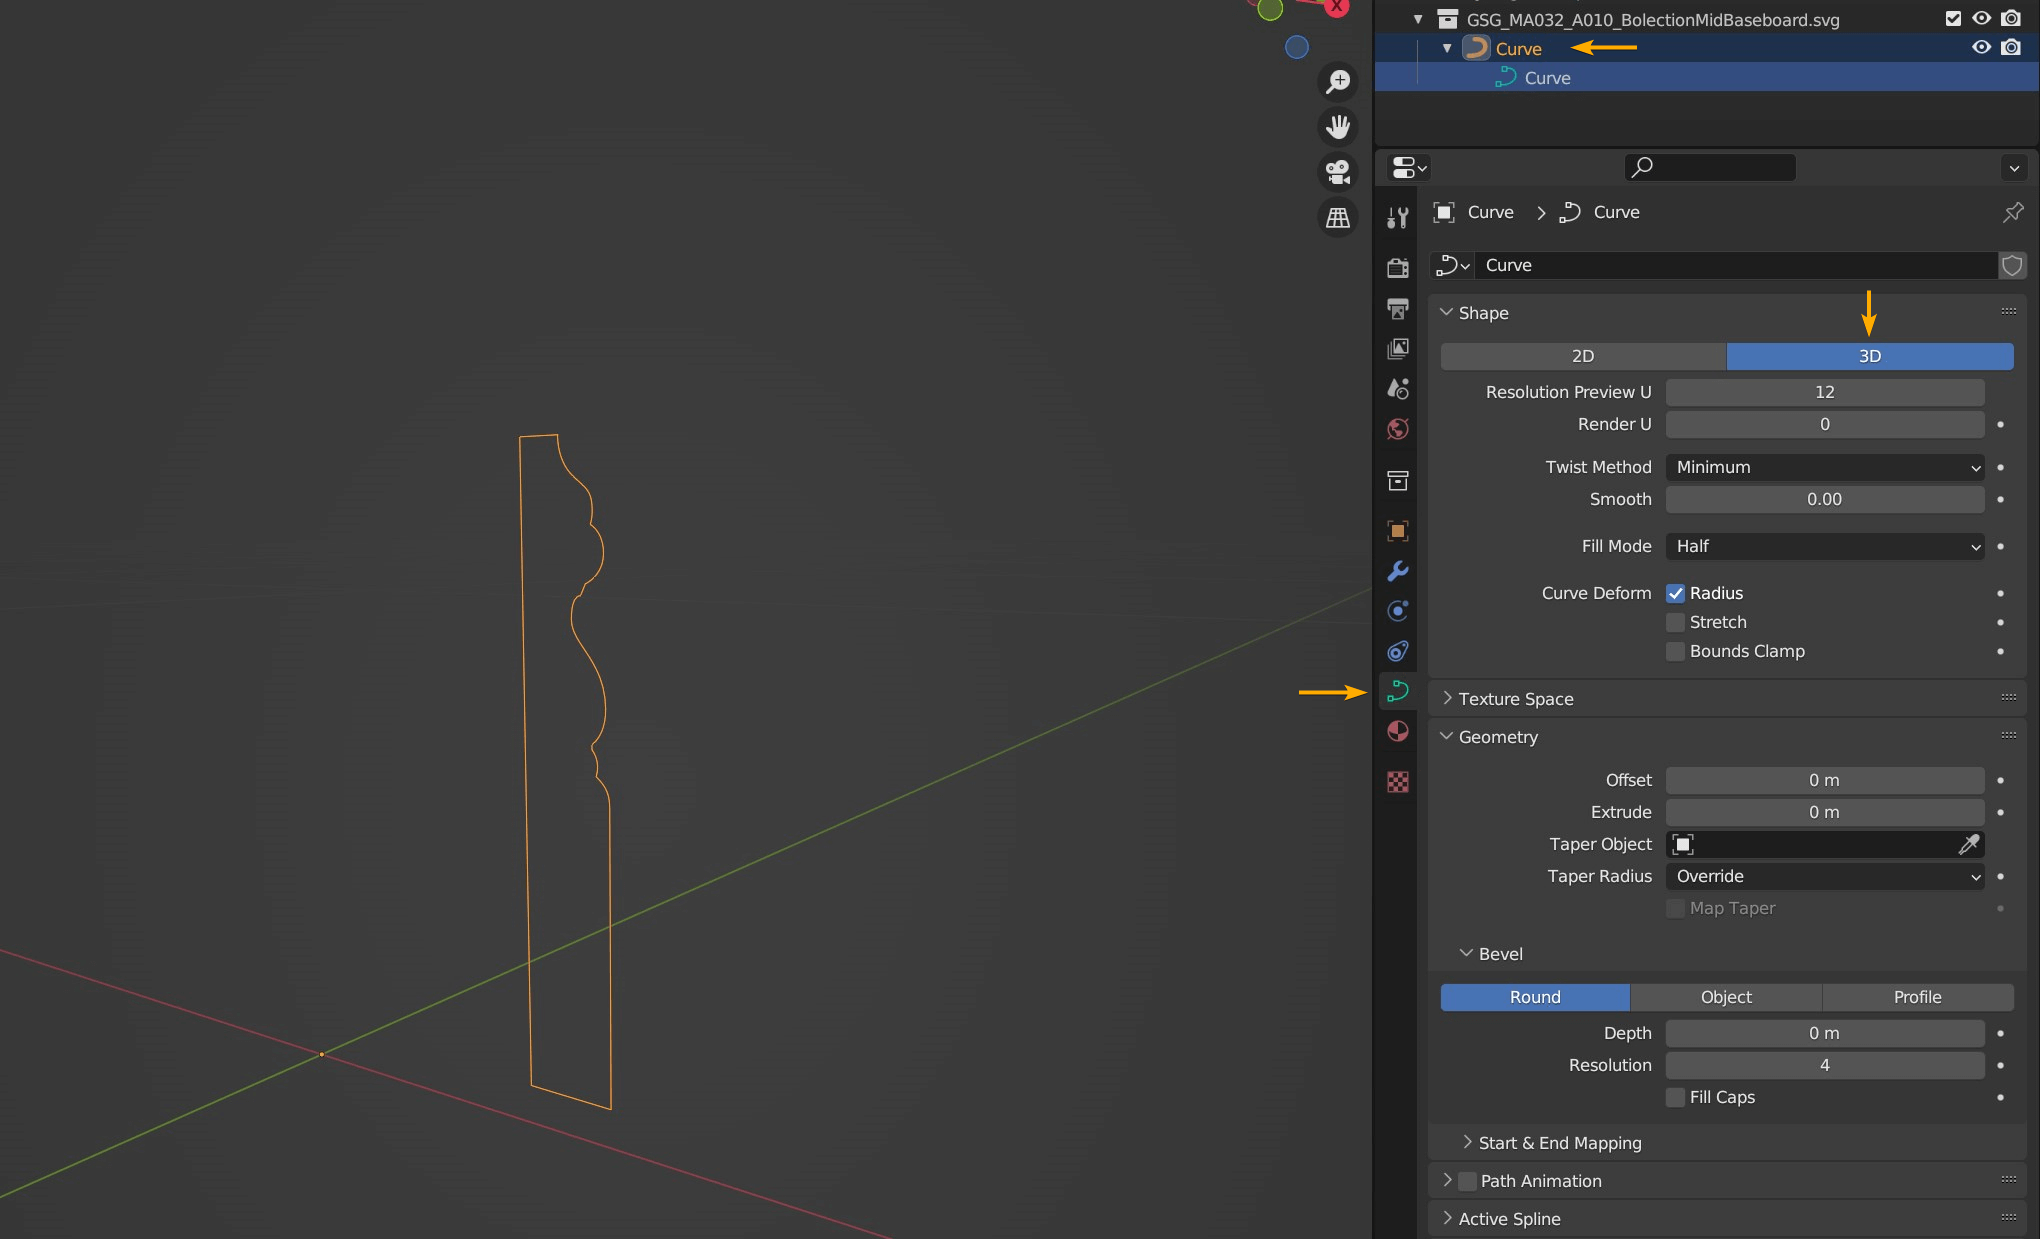This screenshot has width=2040, height=1239.
Task: Open Physics properties tab
Action: [1398, 611]
